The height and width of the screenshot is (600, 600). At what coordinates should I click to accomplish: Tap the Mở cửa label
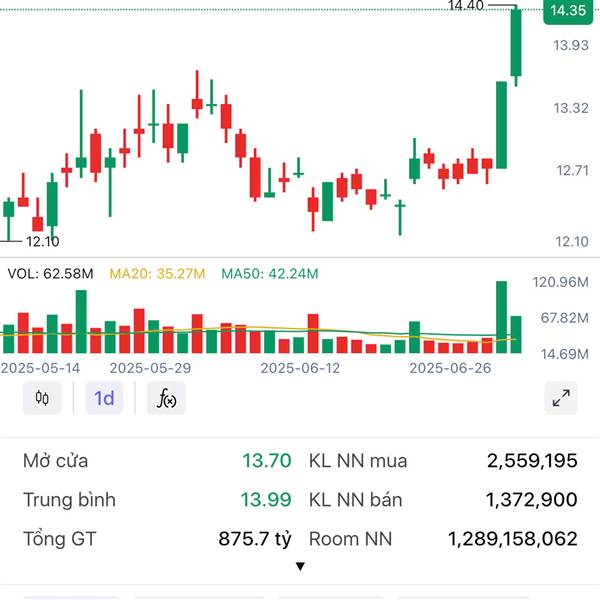(55, 460)
